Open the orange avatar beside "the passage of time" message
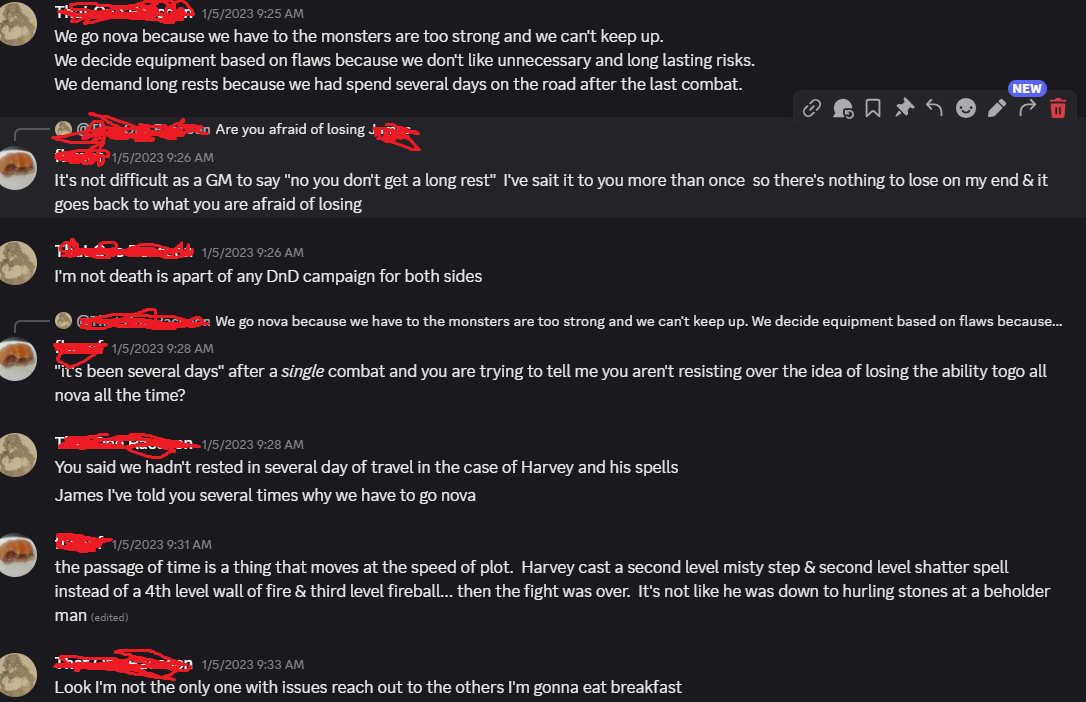 17,554
